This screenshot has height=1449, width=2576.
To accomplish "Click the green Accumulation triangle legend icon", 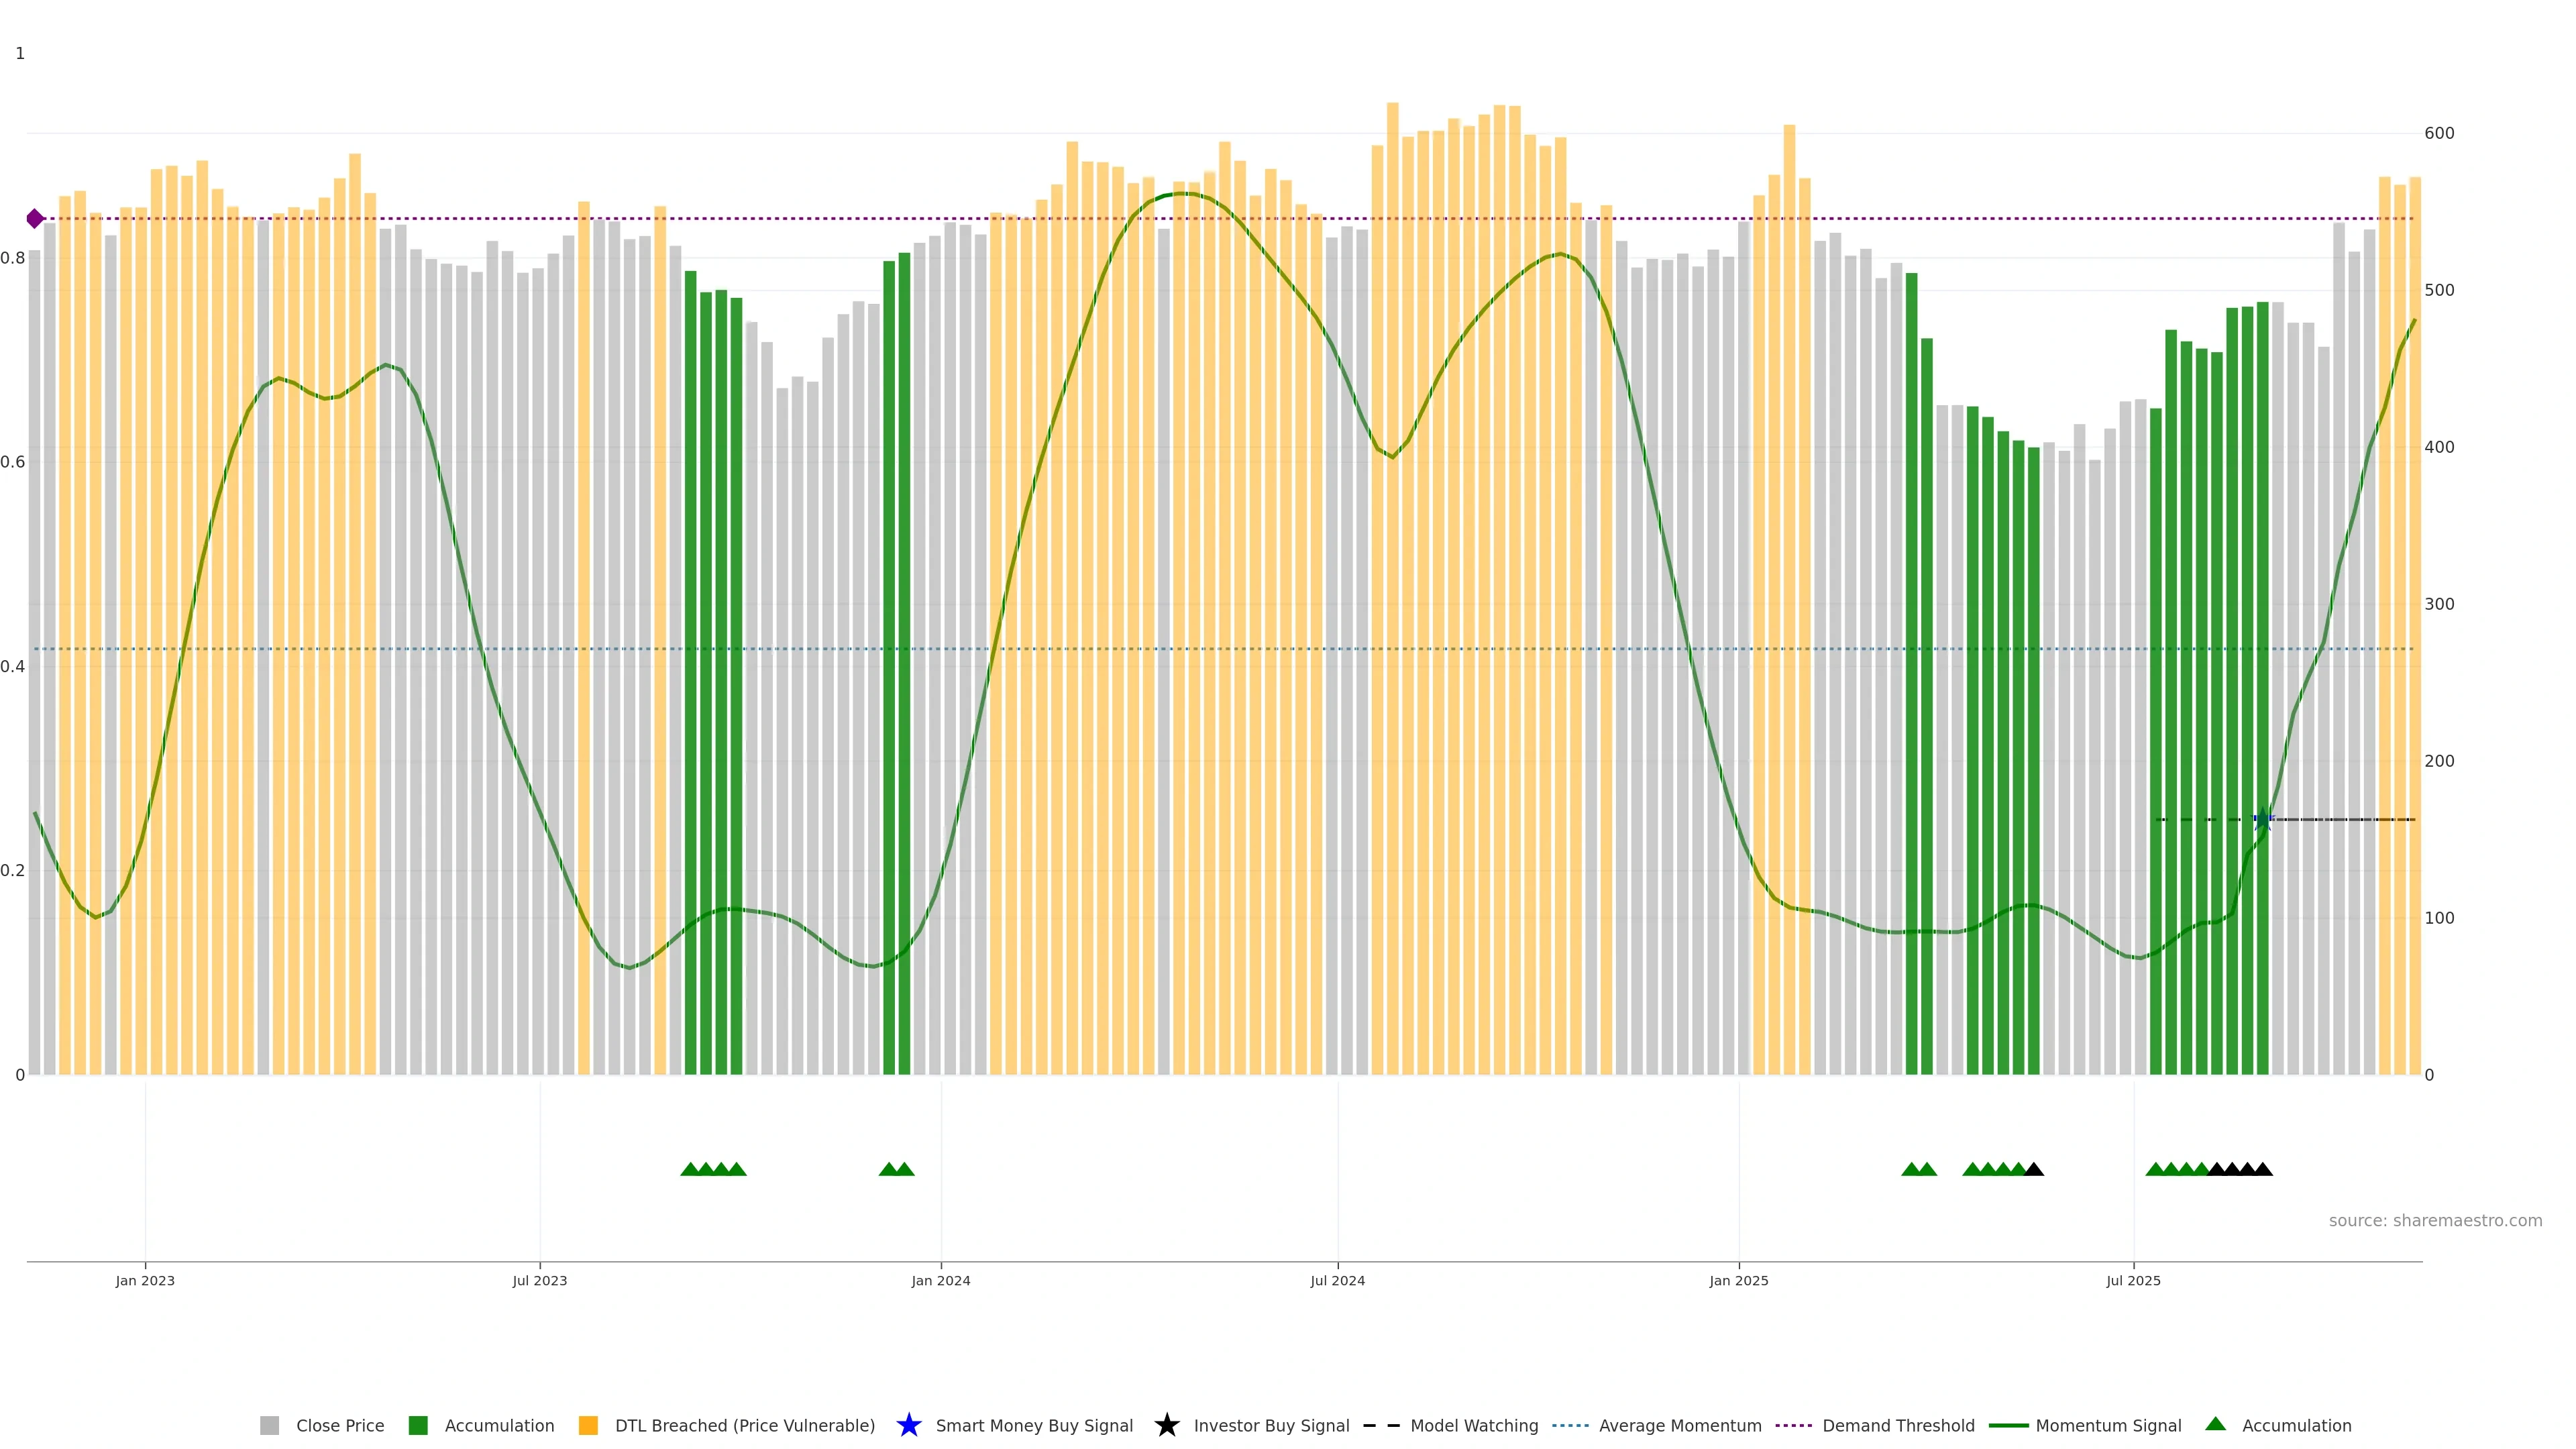I will pos(2215,1424).
